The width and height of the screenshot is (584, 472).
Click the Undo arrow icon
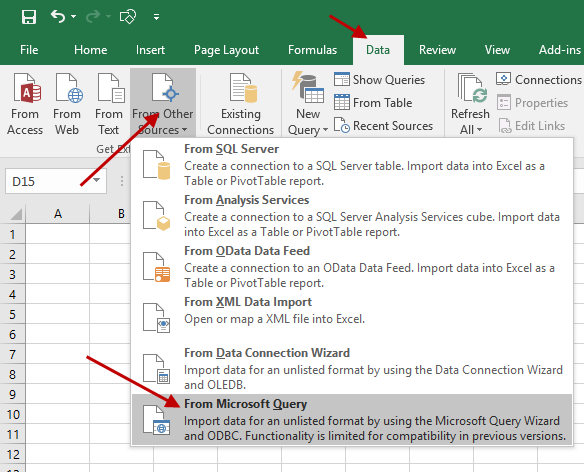(x=58, y=16)
